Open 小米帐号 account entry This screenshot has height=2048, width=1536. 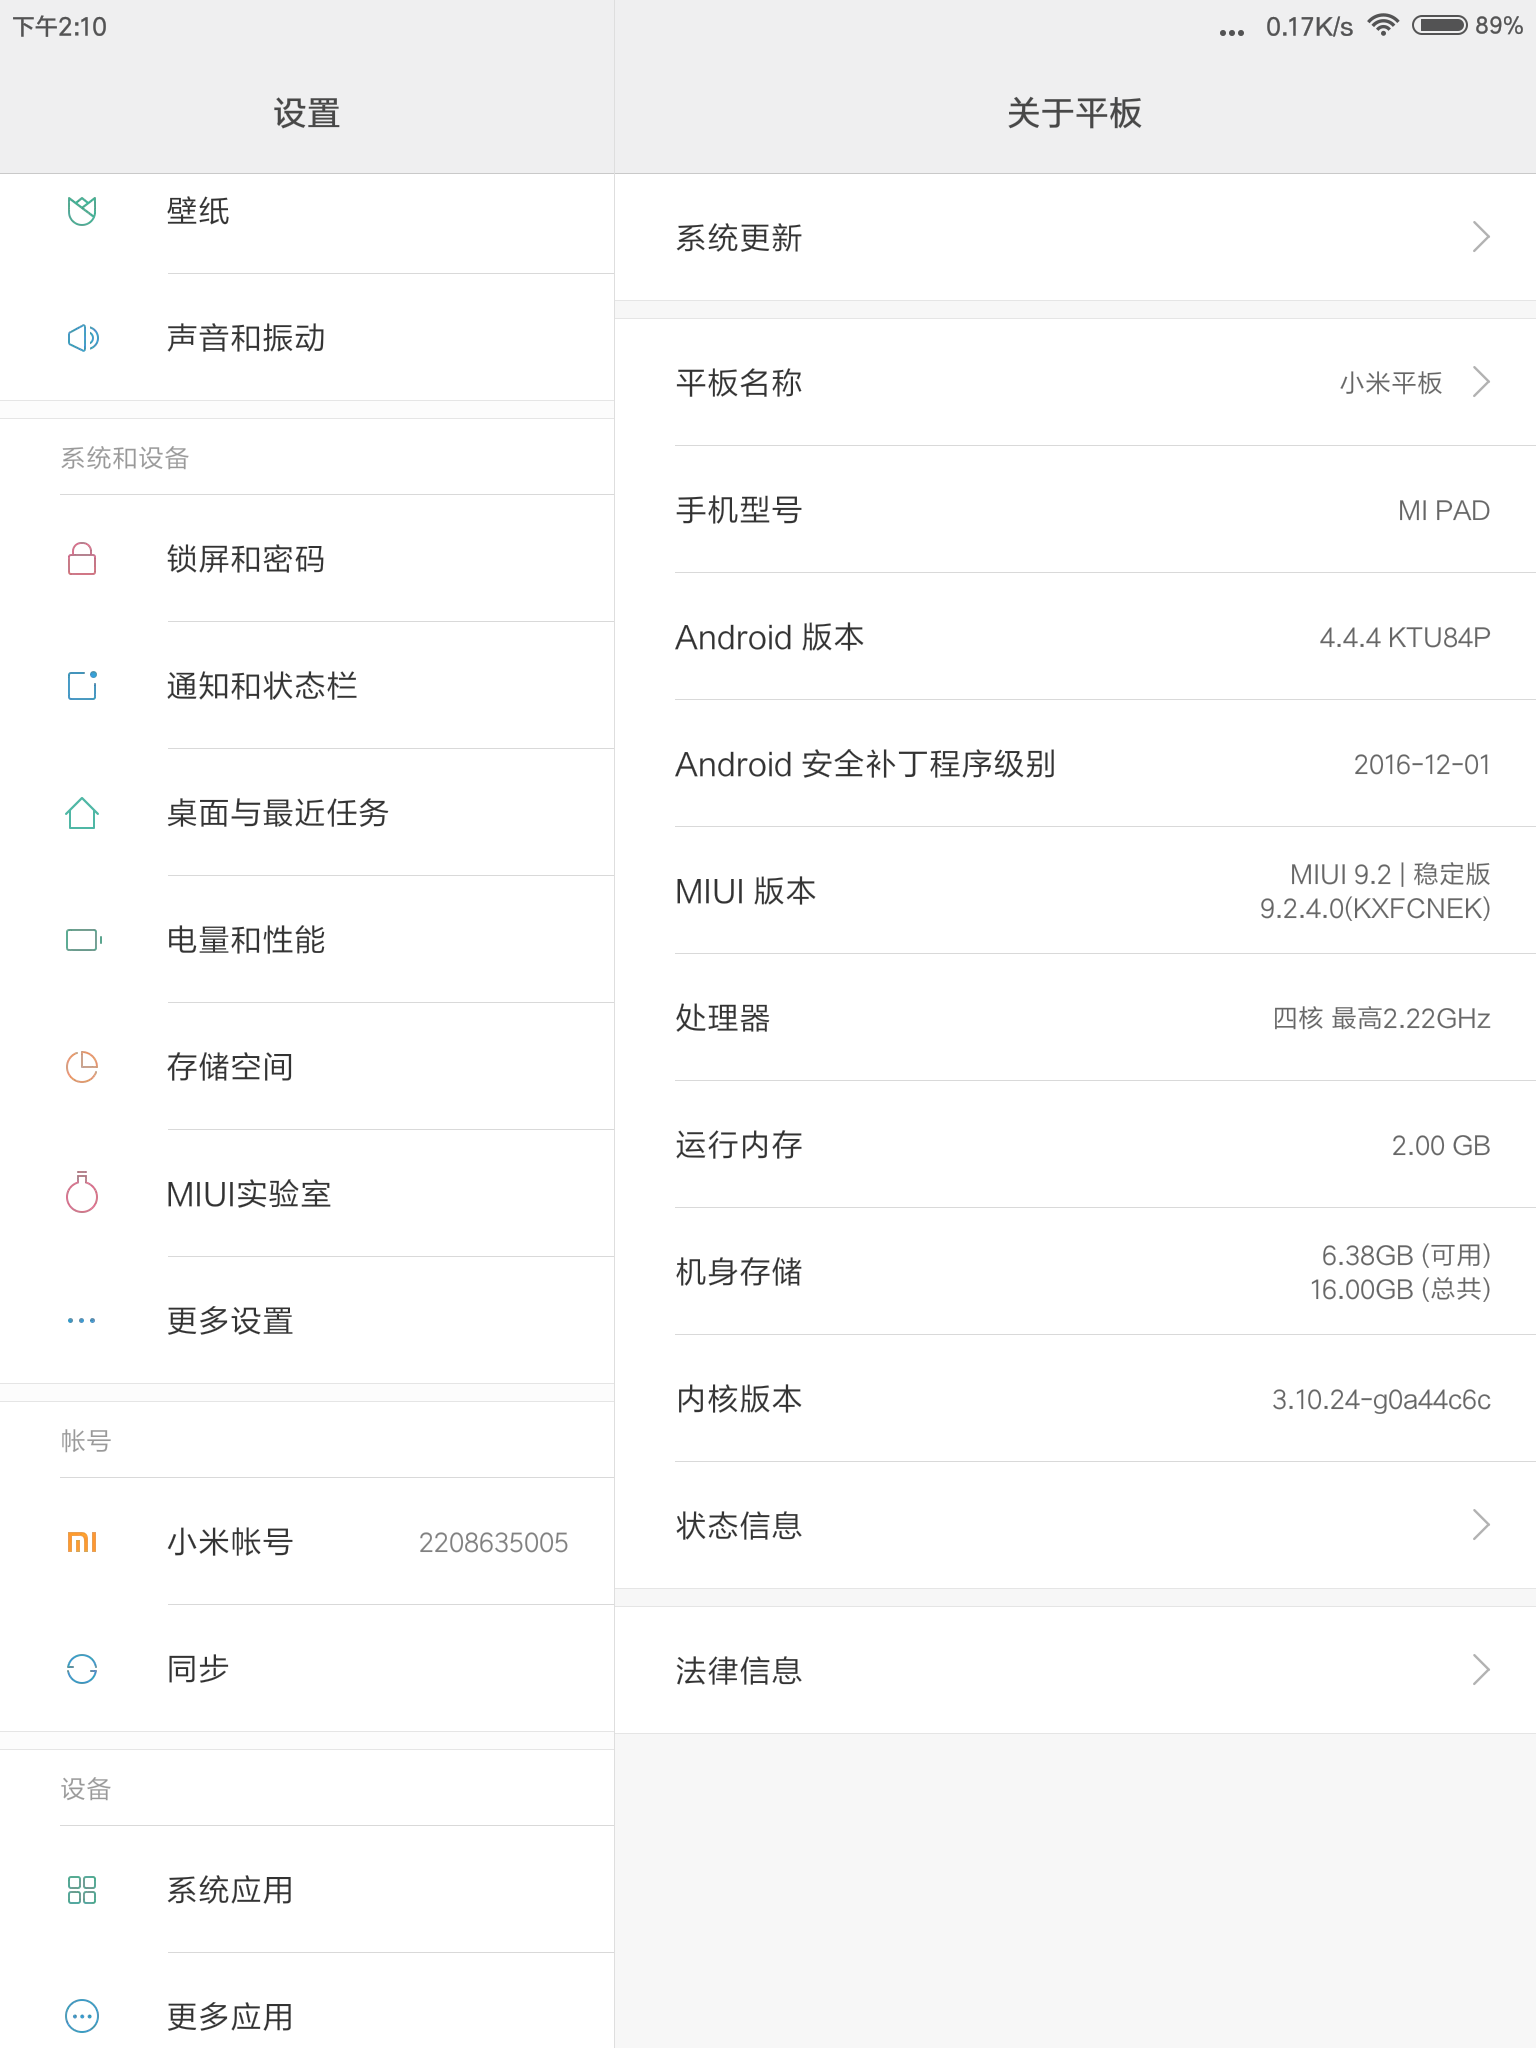[307, 1541]
